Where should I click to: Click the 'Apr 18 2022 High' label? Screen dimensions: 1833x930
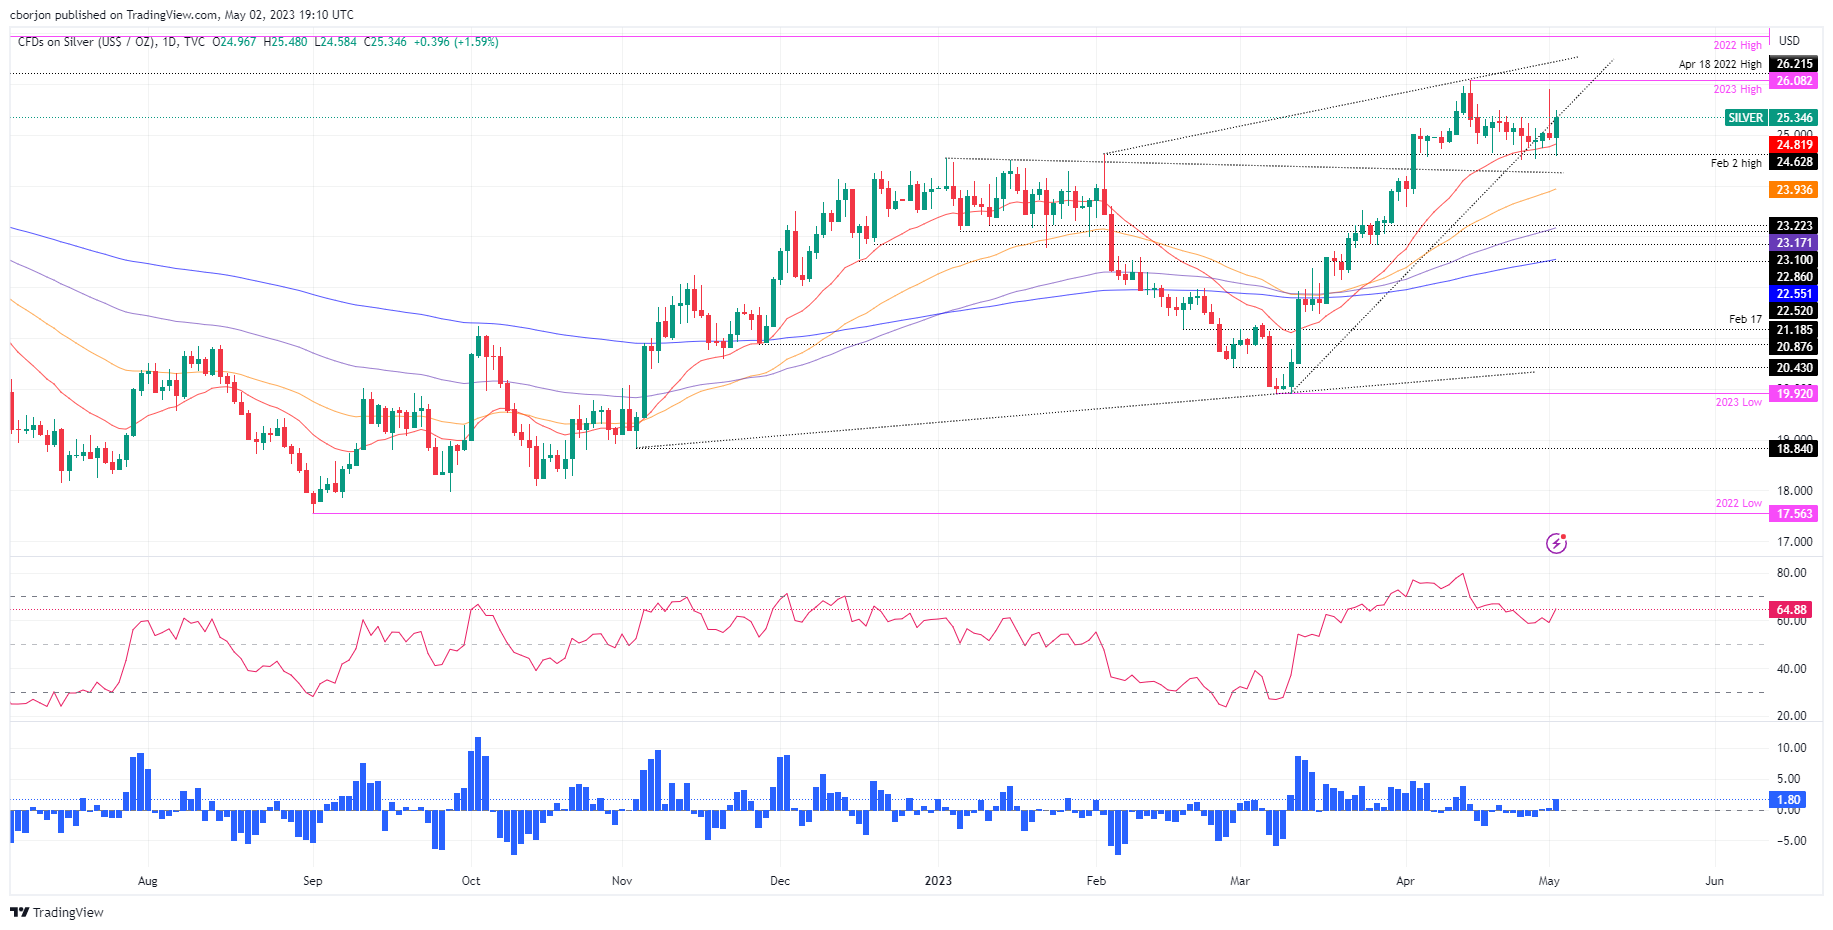pyautogui.click(x=1720, y=64)
